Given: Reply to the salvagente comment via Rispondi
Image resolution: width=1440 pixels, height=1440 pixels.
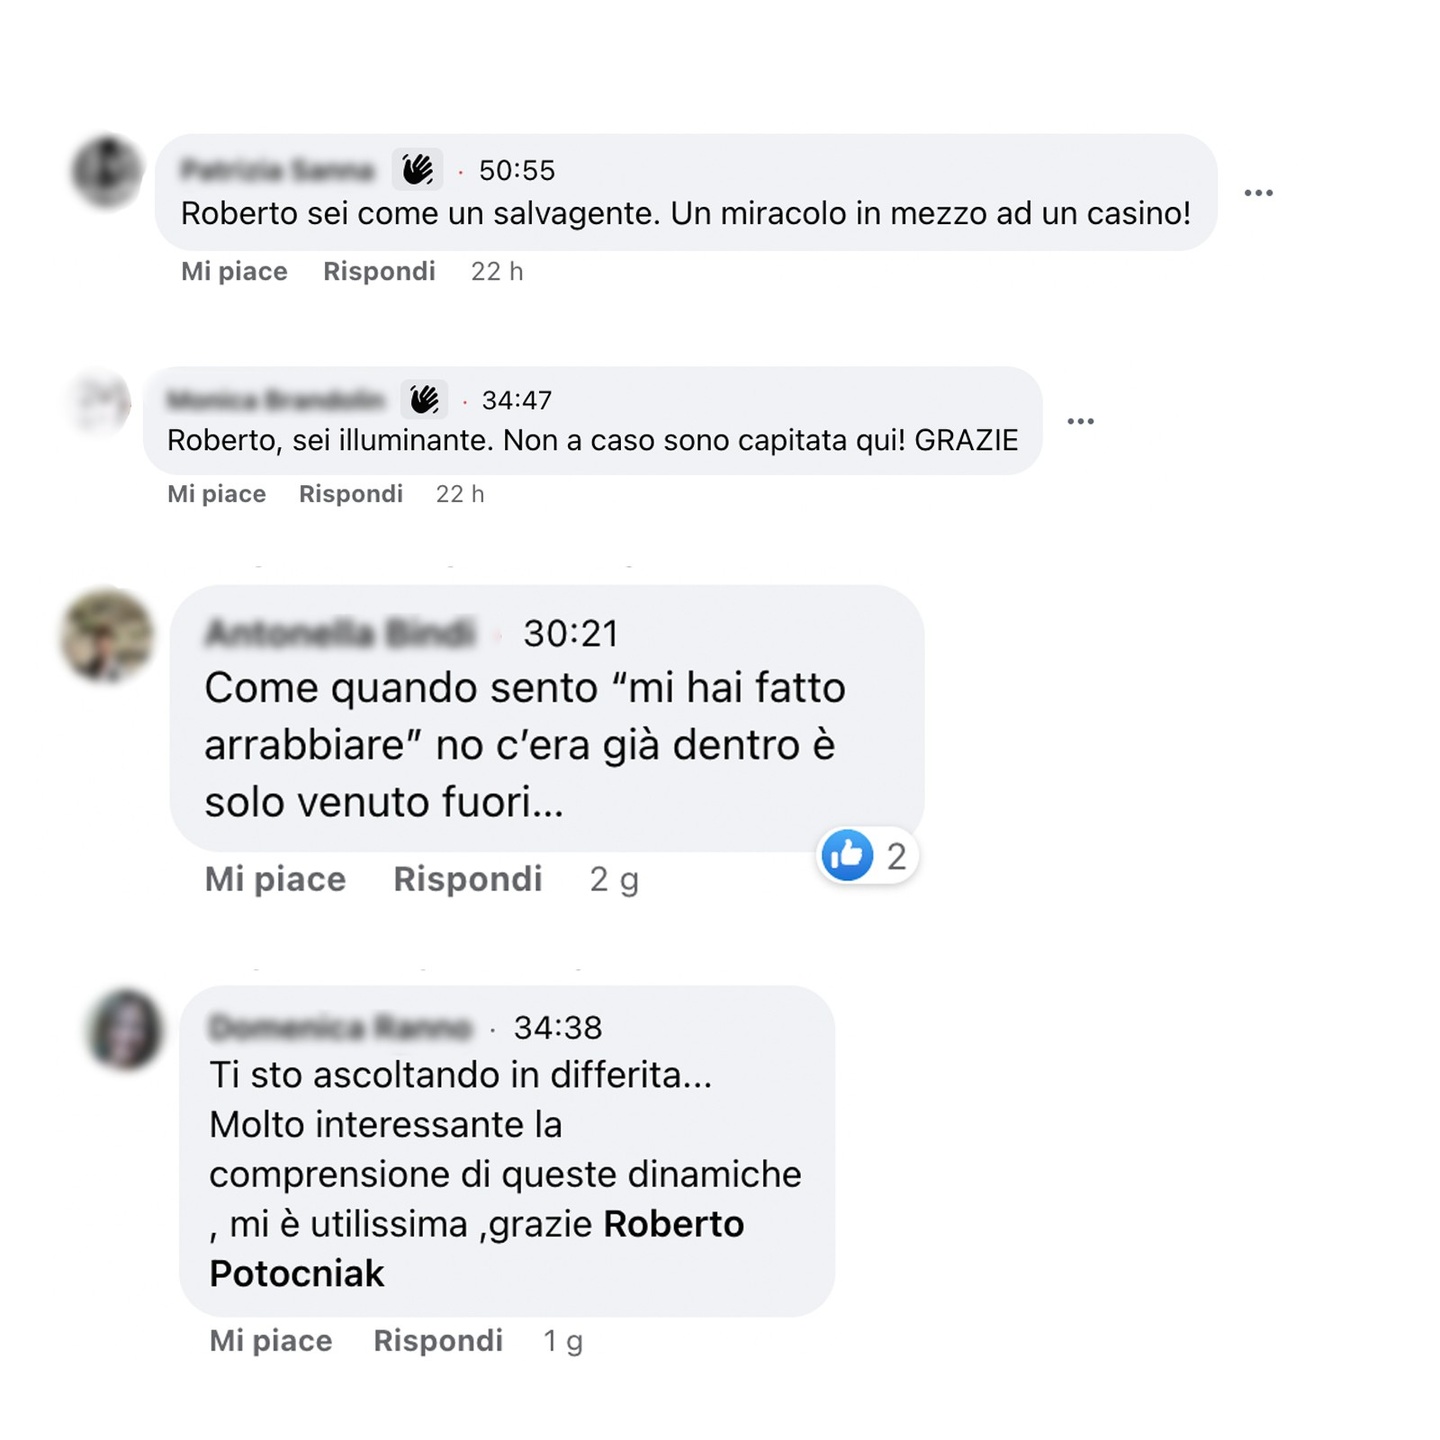Looking at the screenshot, I should click(379, 271).
